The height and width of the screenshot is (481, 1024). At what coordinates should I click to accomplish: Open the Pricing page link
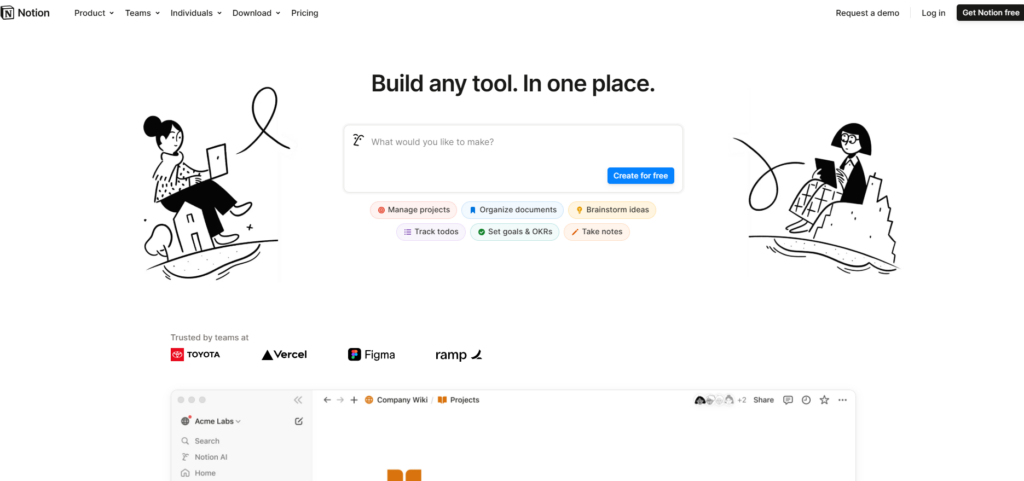click(305, 13)
